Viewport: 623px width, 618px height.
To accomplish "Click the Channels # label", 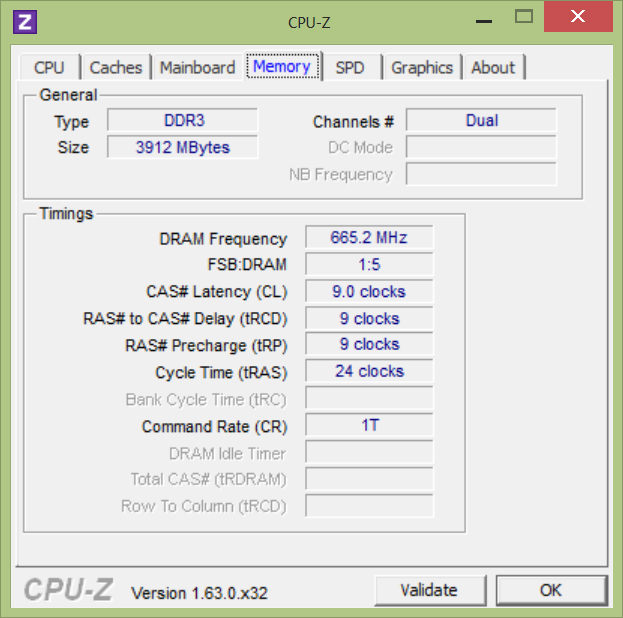I will (353, 122).
